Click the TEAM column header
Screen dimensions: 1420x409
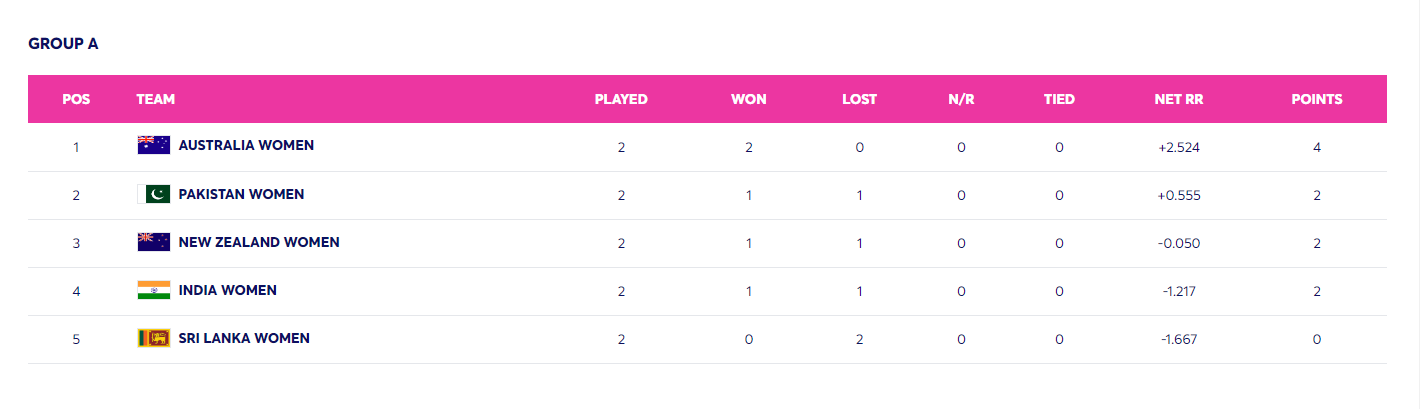coord(156,99)
